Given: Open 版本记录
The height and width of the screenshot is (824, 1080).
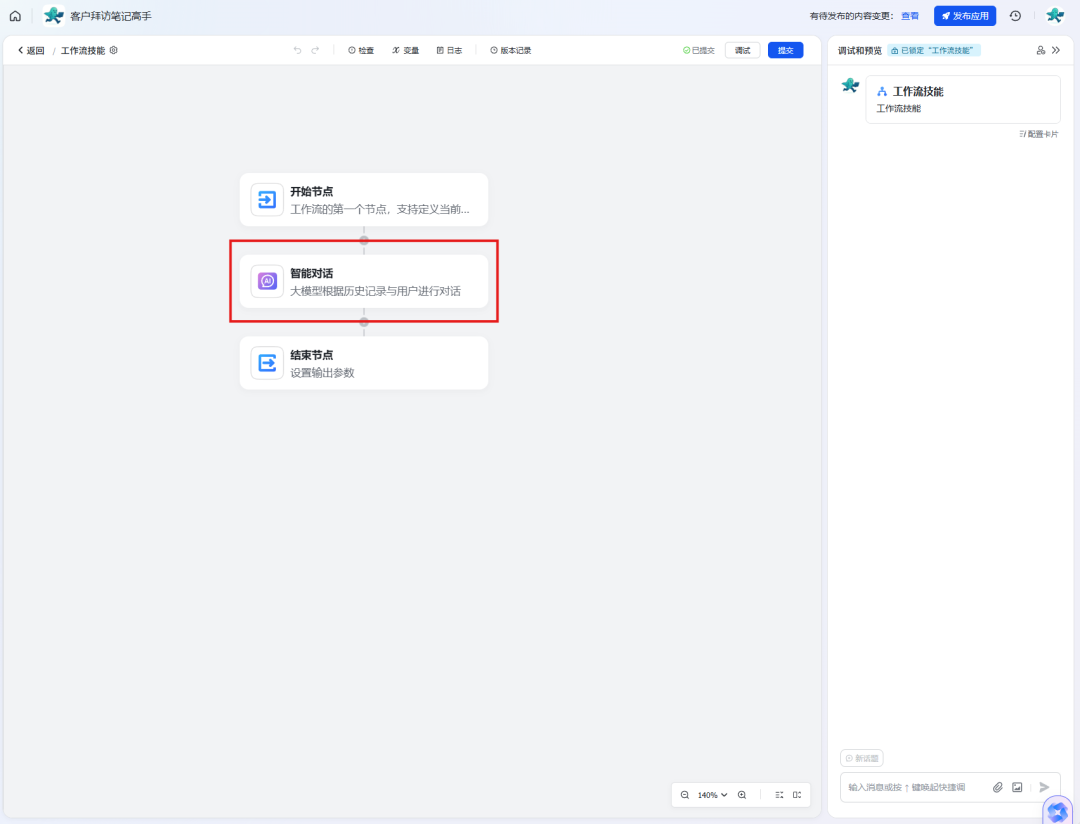Looking at the screenshot, I should click(x=510, y=50).
